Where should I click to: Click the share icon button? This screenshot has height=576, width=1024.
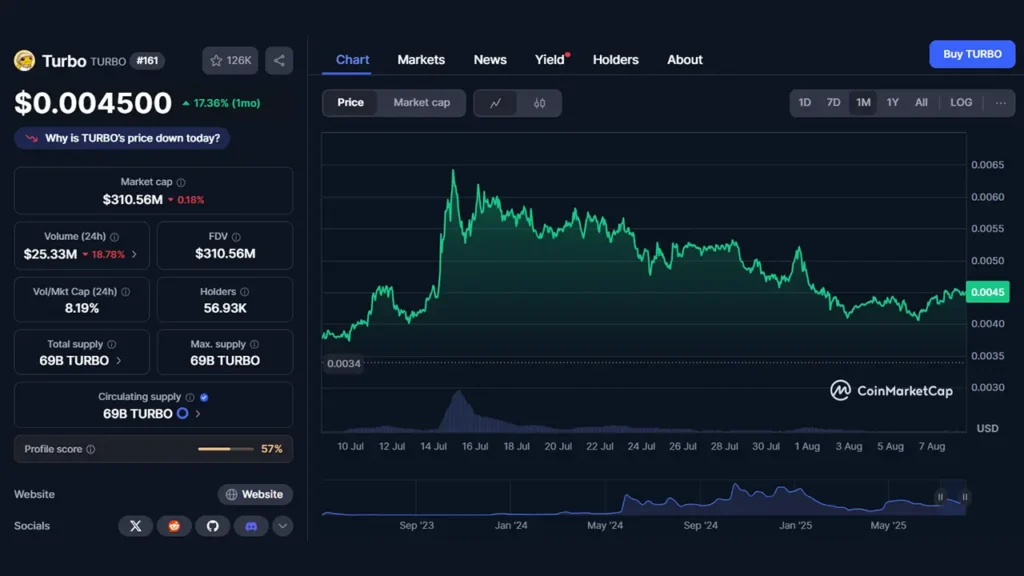[x=279, y=61]
